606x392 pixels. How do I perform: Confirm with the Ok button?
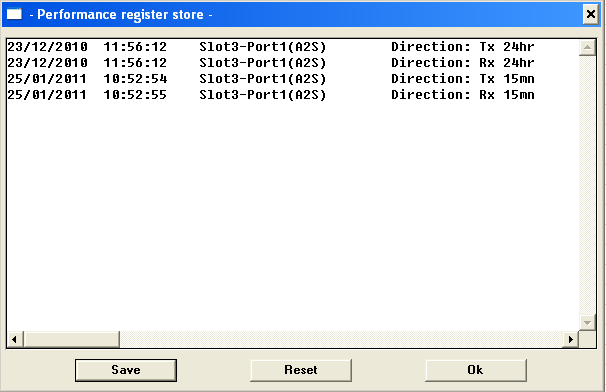[x=475, y=370]
